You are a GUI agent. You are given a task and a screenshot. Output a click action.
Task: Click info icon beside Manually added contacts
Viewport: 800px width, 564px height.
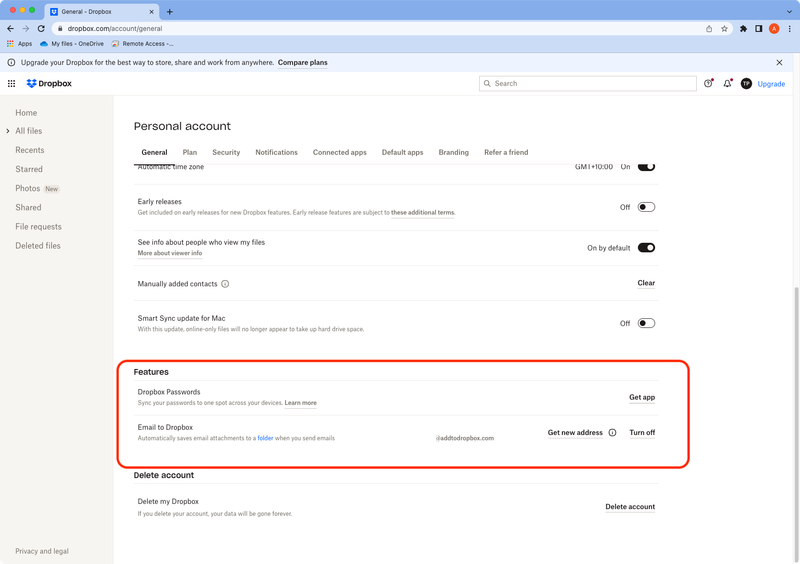pyautogui.click(x=225, y=284)
